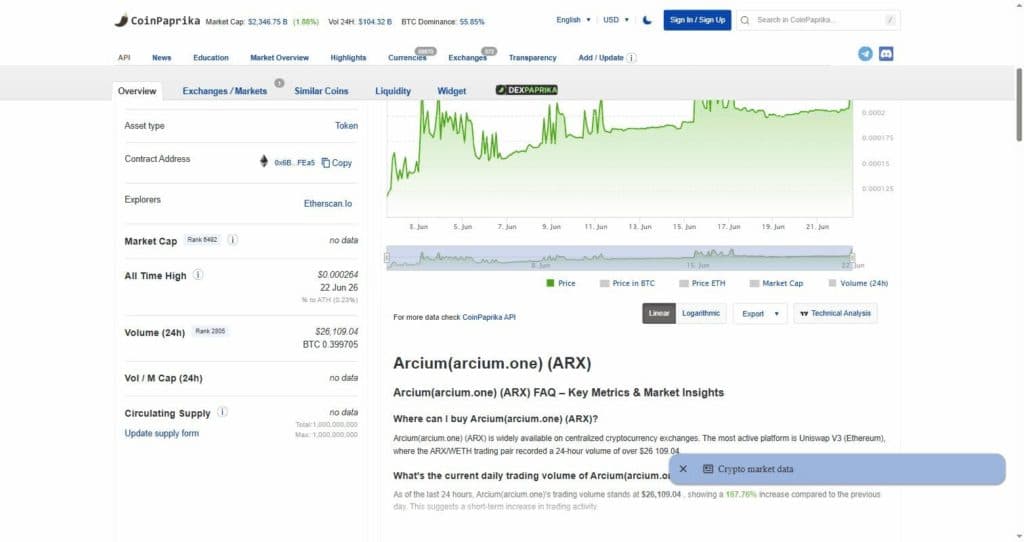Click the Add / Update info icon
The image size is (1024, 542).
pos(632,57)
